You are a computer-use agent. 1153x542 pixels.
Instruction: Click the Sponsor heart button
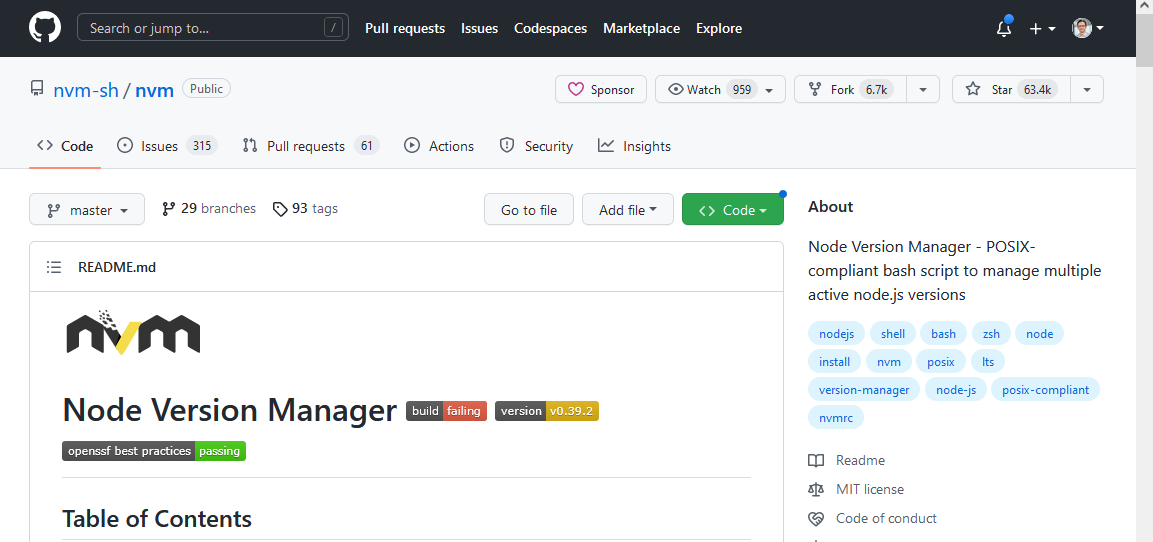601,89
